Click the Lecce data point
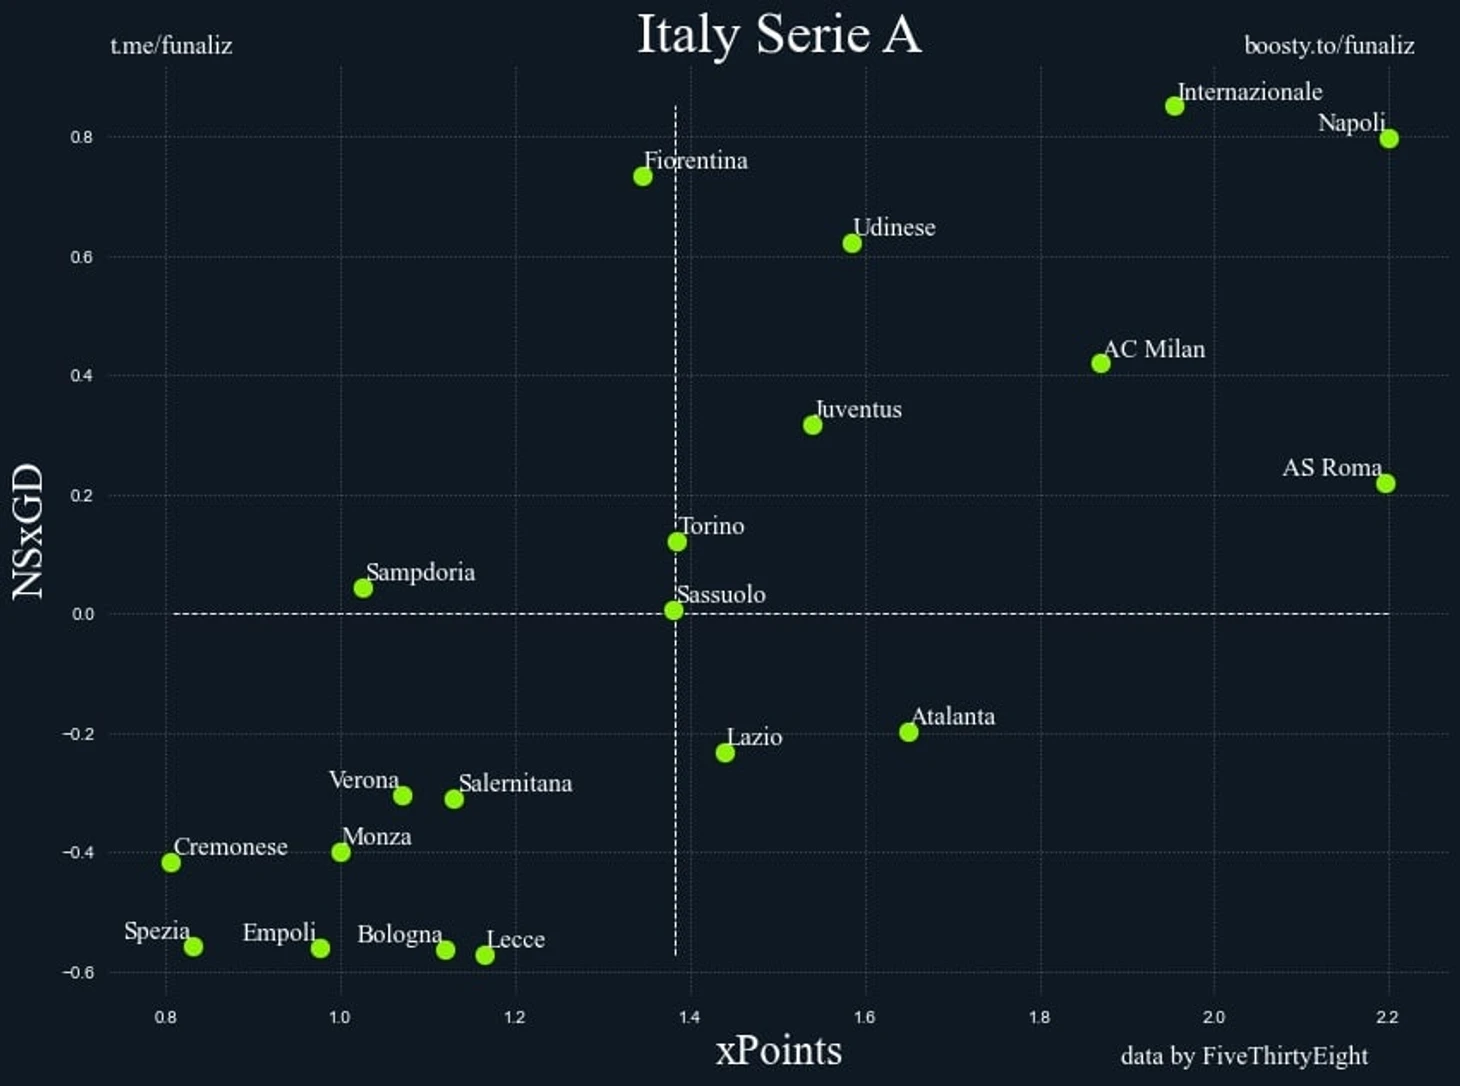 485,955
